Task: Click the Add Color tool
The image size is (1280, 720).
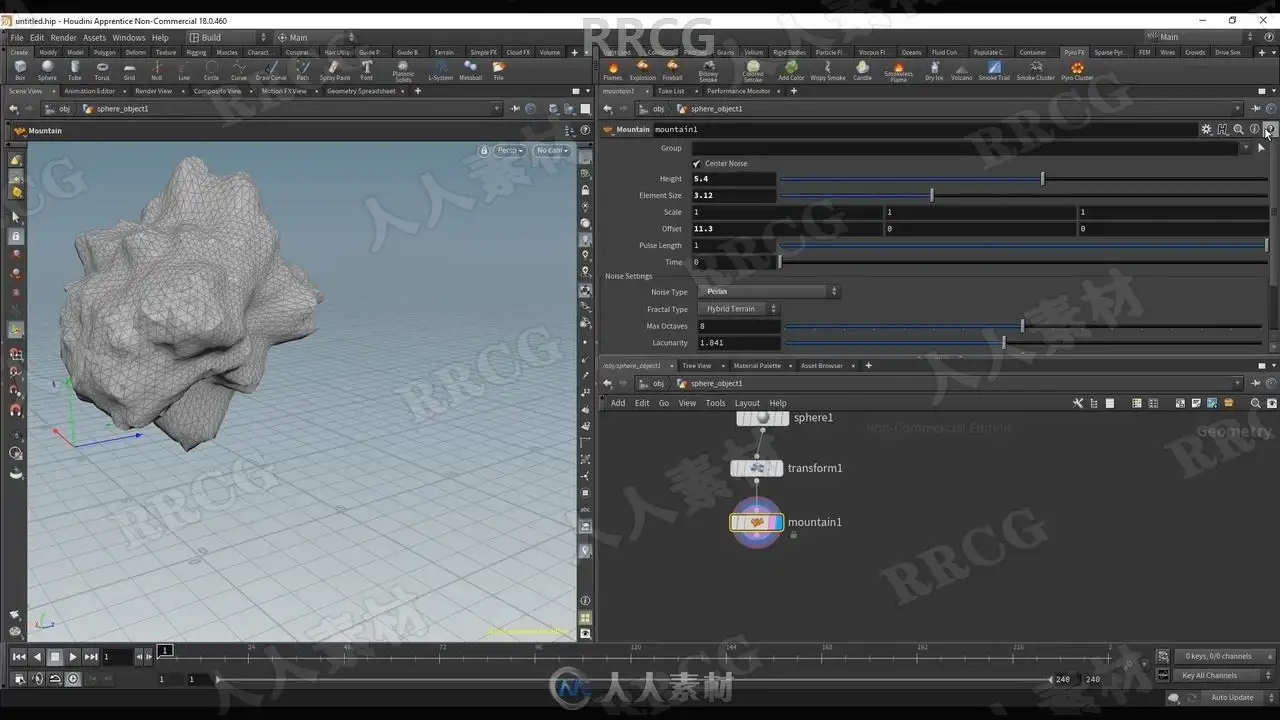Action: coord(791,70)
